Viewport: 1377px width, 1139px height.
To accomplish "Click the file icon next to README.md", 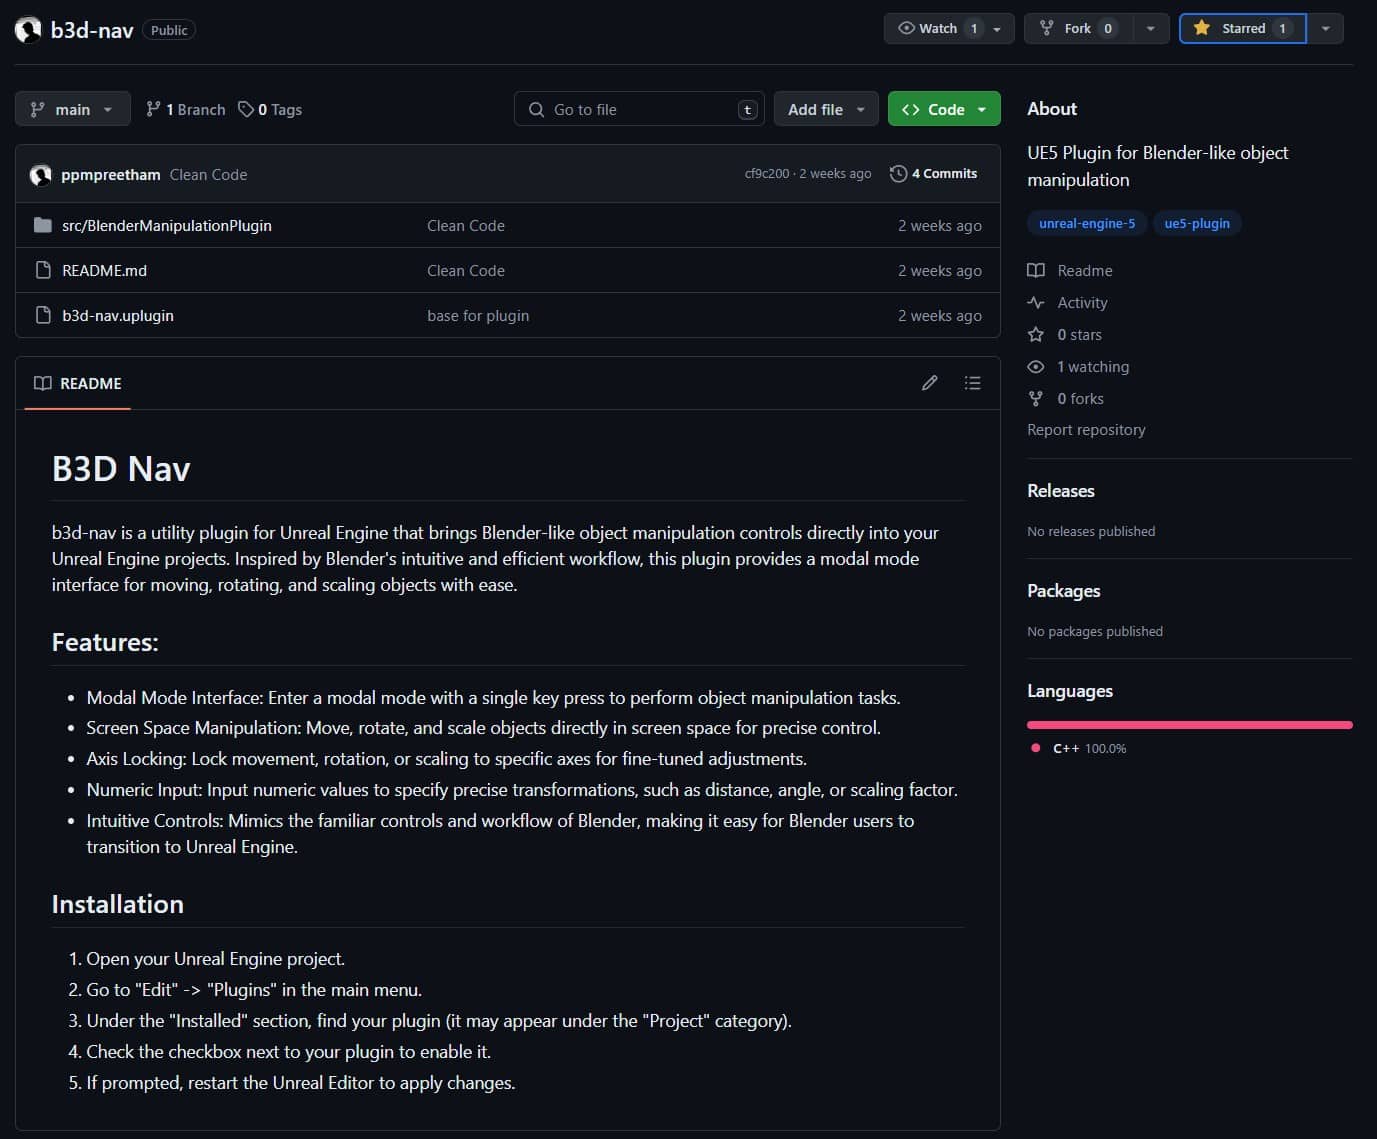I will 43,270.
